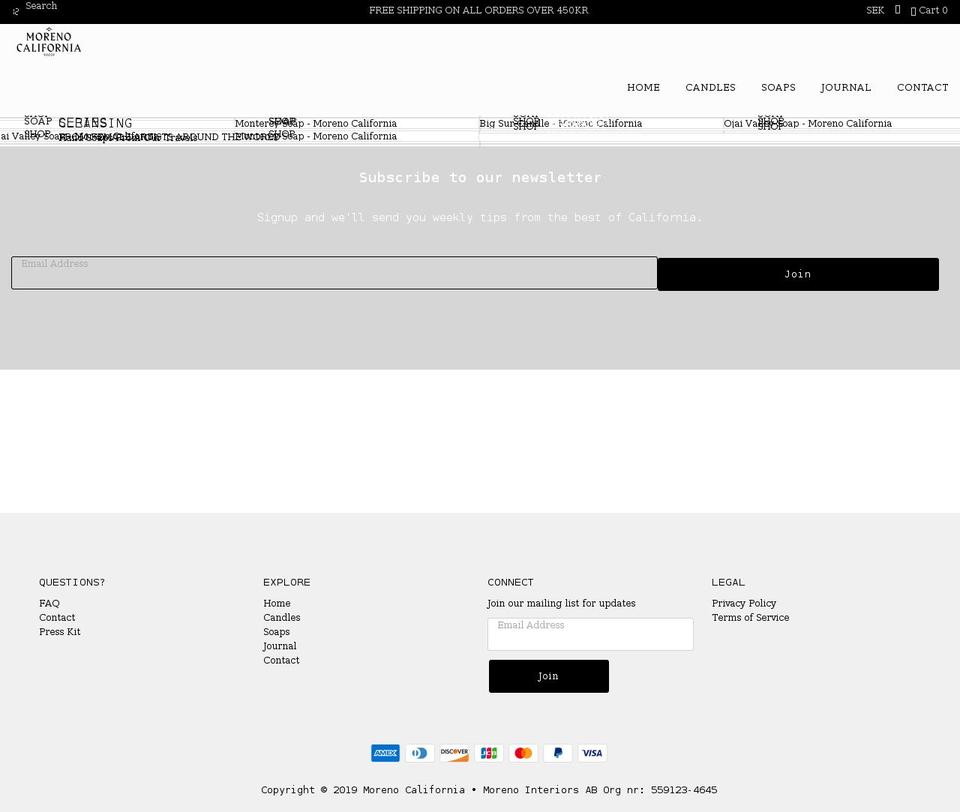960x812 pixels.
Task: Click the American Express payment icon
Action: [385, 753]
